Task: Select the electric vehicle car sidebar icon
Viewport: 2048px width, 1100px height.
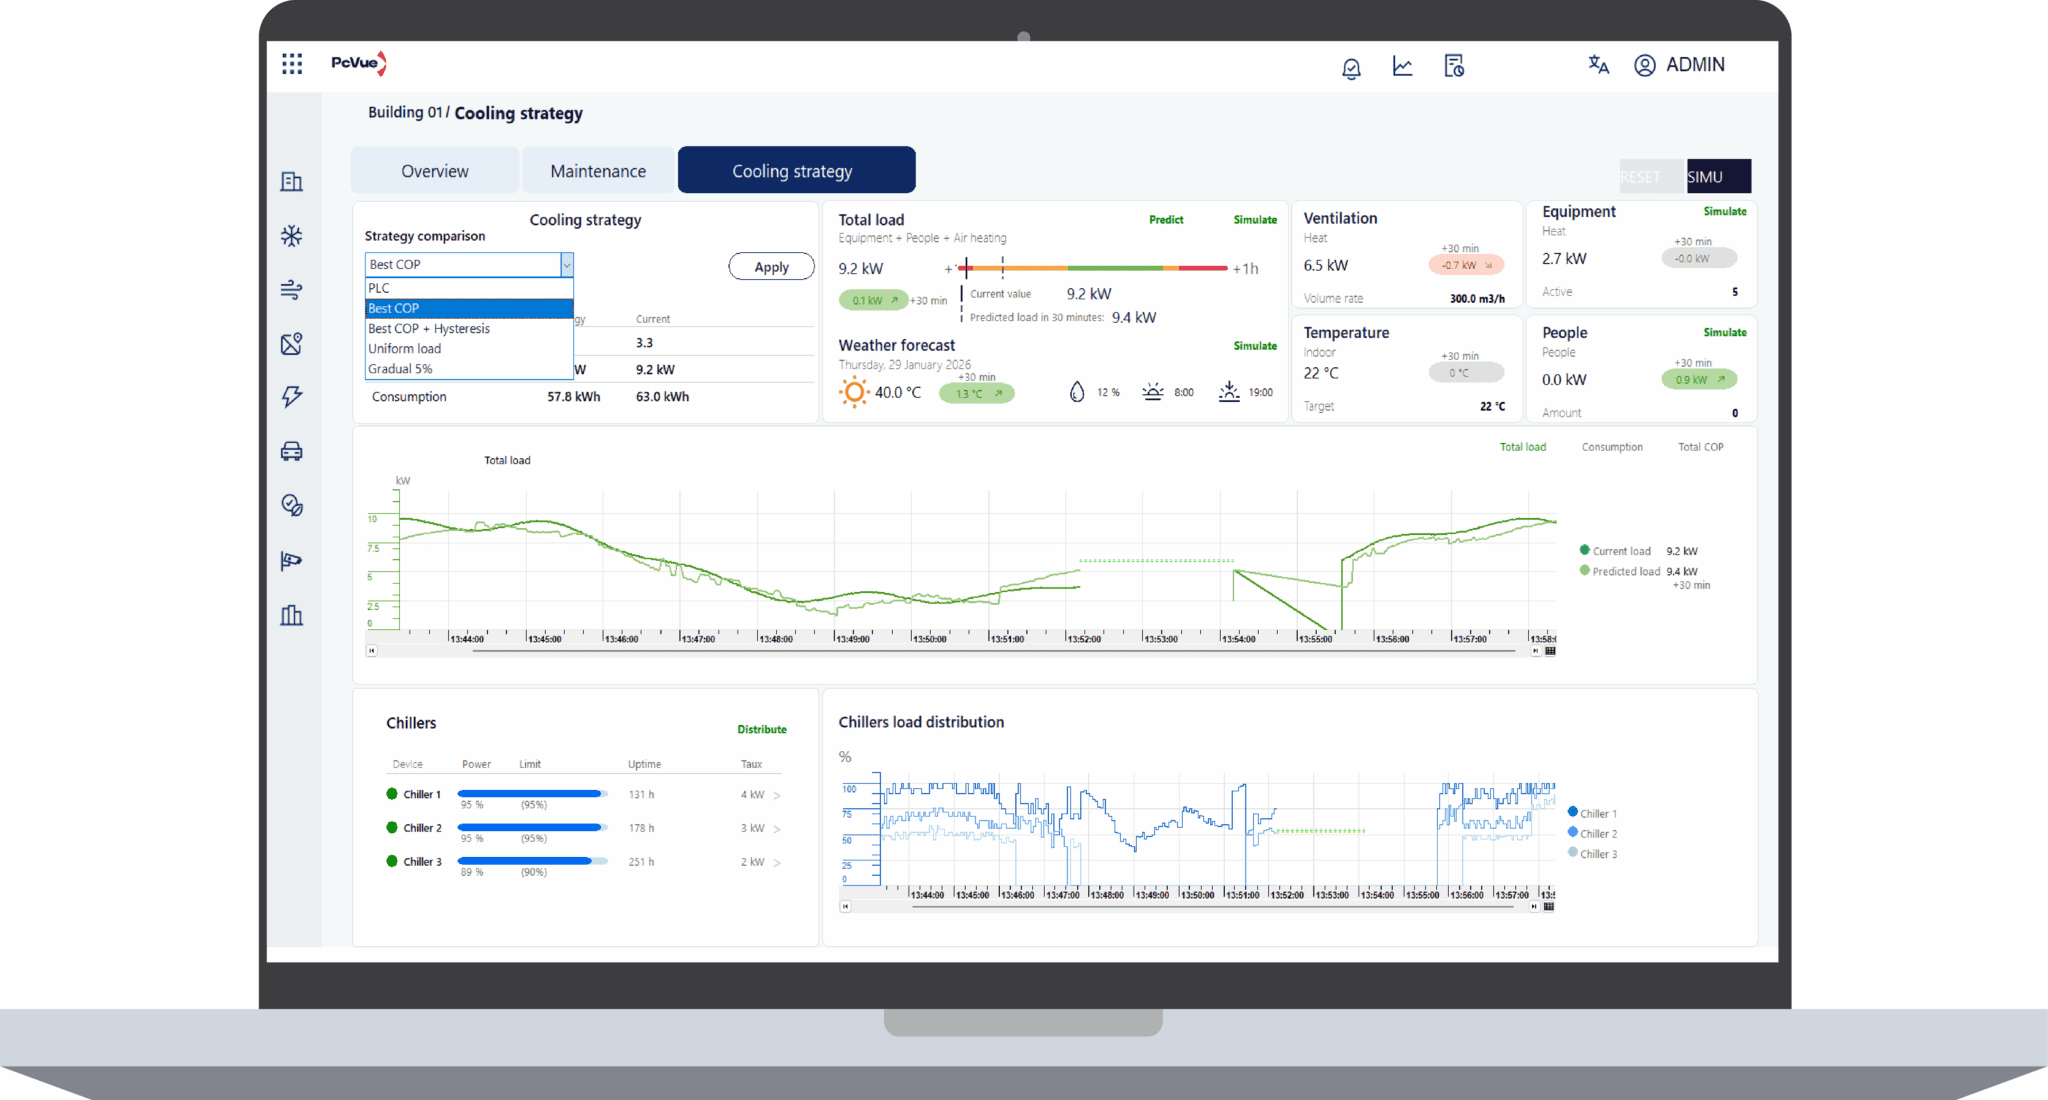Action: [x=291, y=451]
